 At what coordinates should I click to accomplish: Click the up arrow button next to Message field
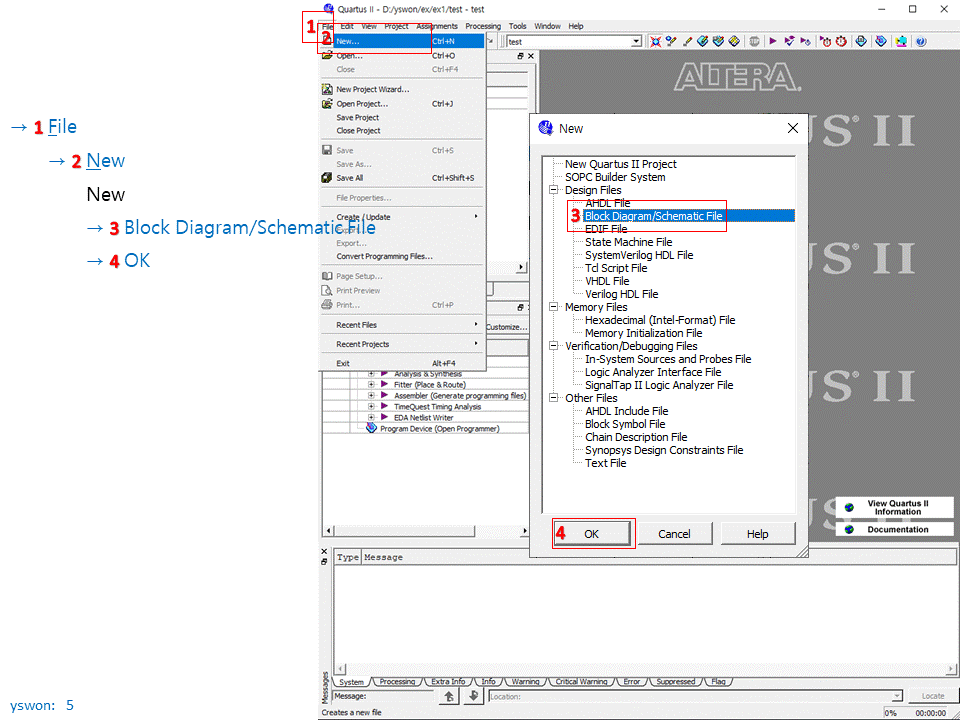(x=449, y=696)
